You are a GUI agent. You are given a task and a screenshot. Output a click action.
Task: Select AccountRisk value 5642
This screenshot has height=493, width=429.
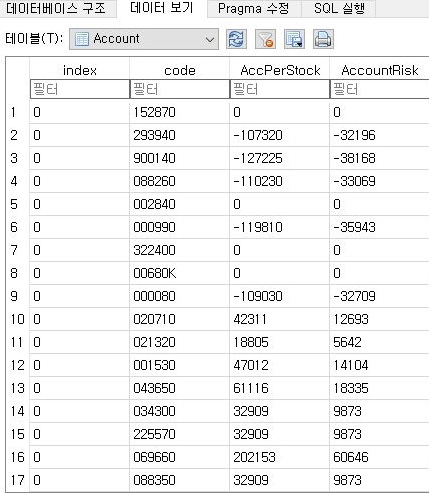tap(379, 342)
